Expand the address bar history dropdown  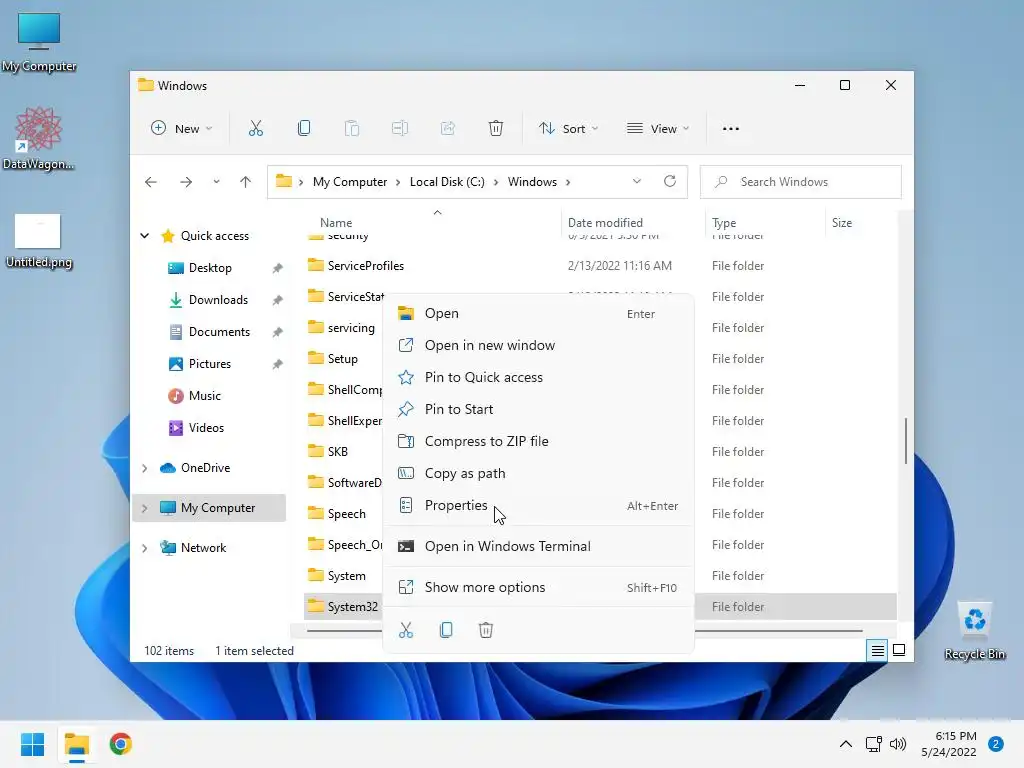tap(637, 182)
